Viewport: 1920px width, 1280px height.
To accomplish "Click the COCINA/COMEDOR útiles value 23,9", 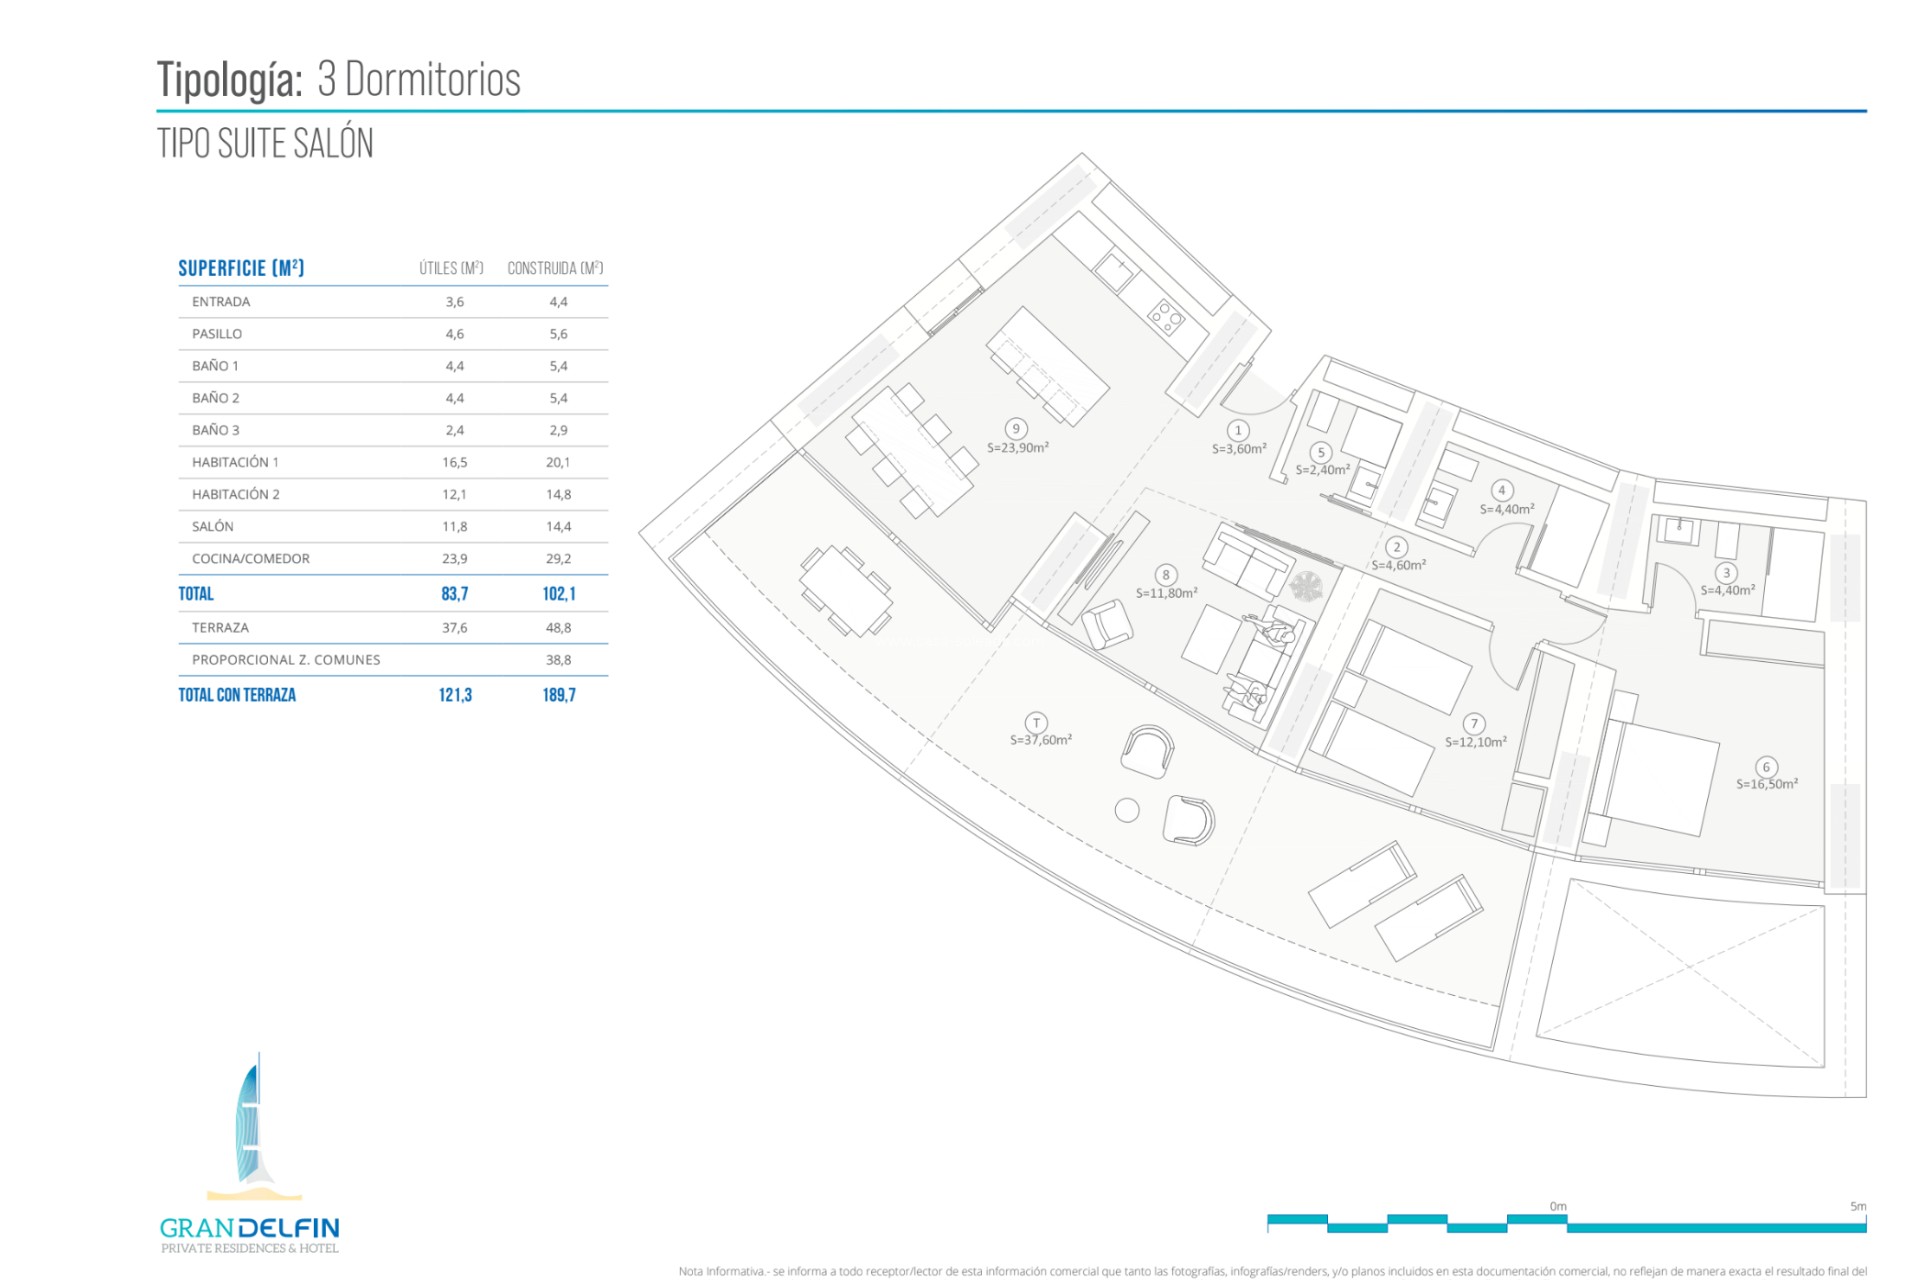I will pos(455,558).
